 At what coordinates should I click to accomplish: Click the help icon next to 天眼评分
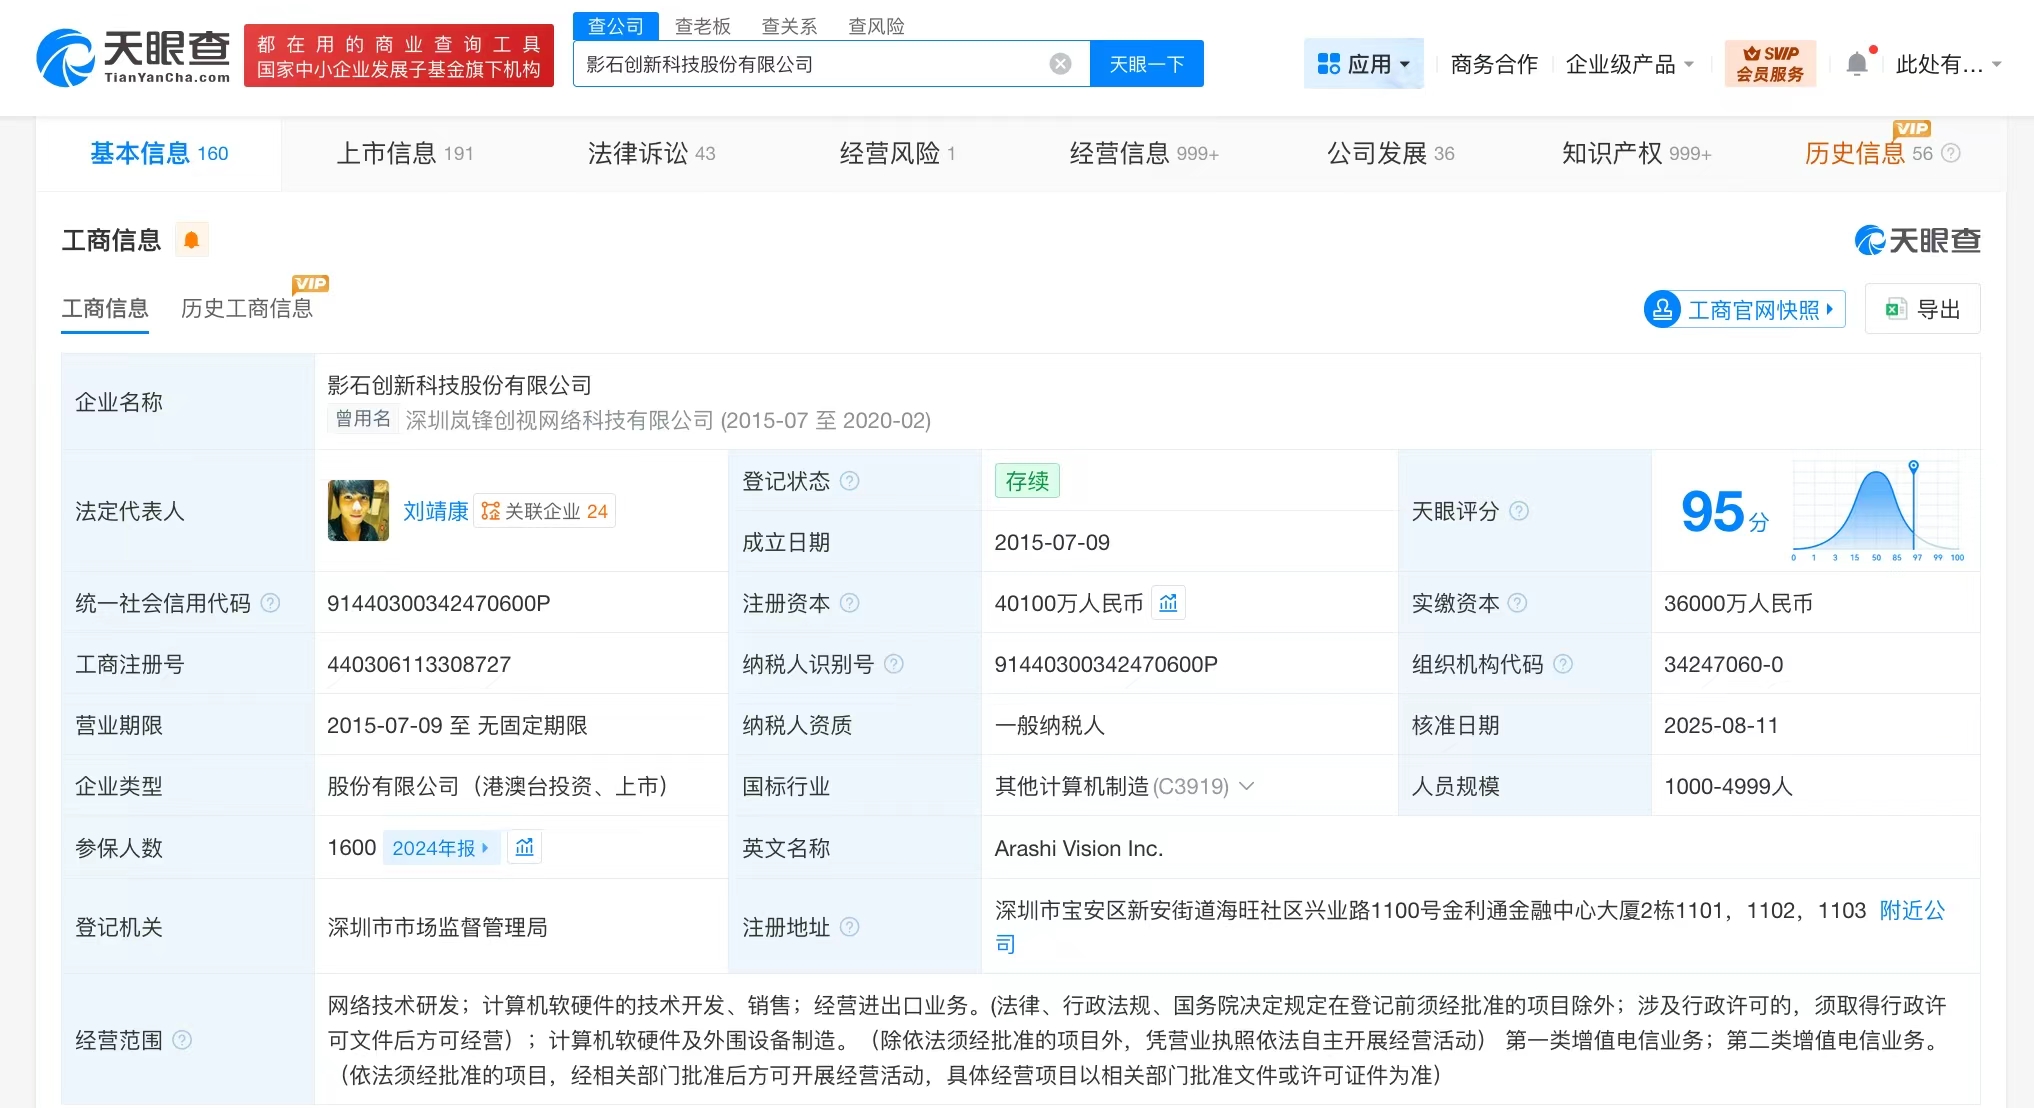click(1518, 511)
